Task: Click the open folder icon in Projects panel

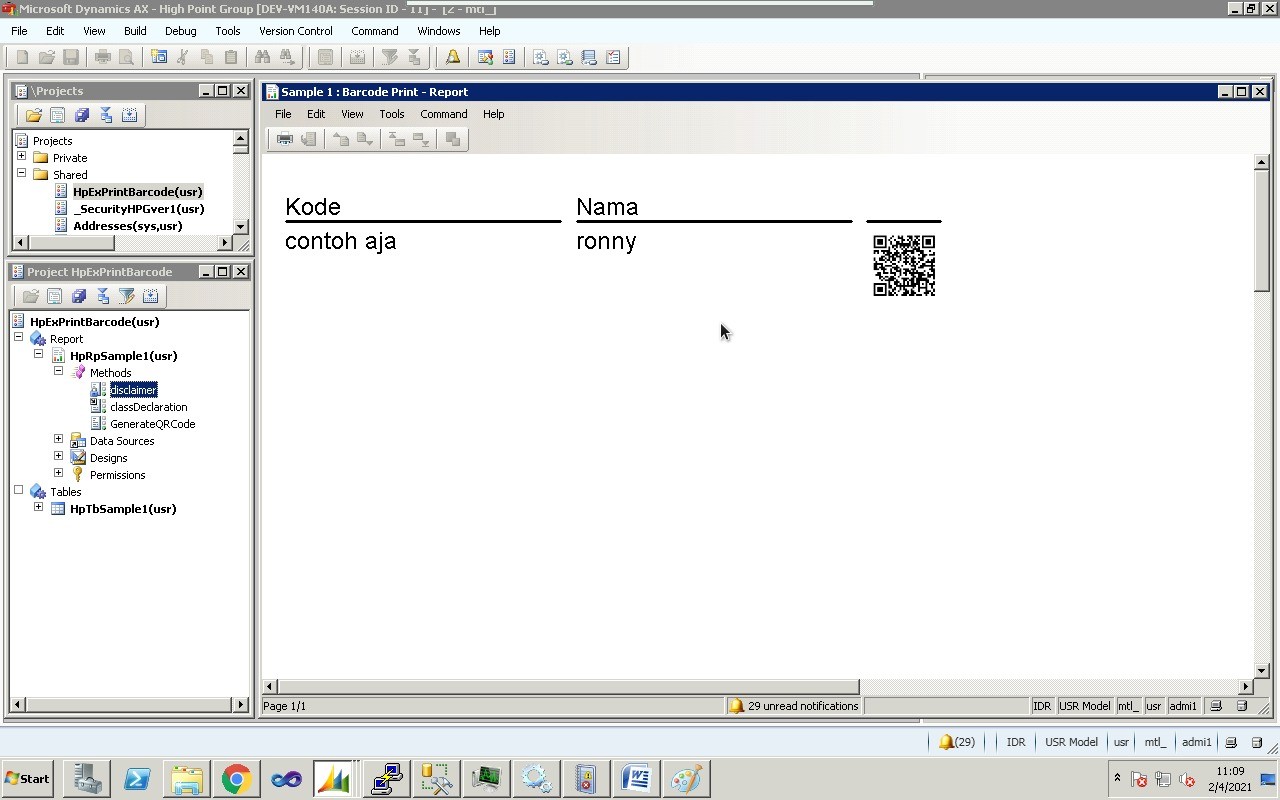Action: point(34,115)
